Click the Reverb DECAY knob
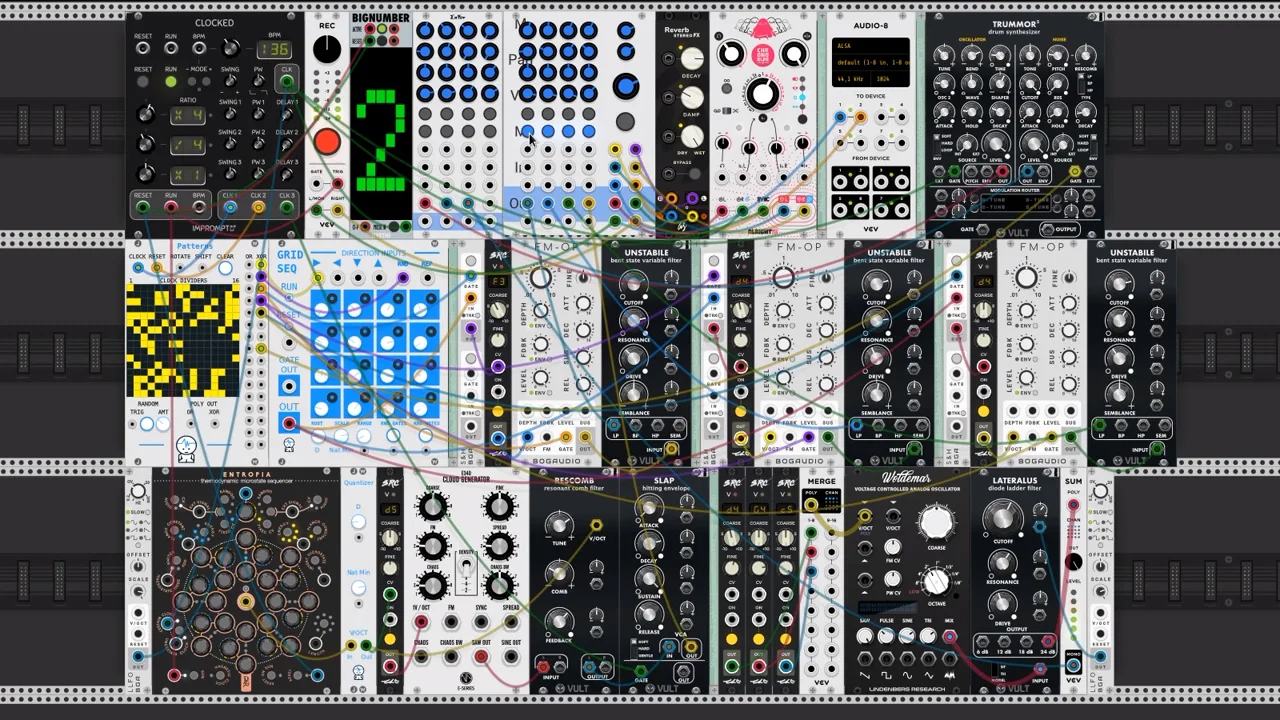 click(692, 58)
